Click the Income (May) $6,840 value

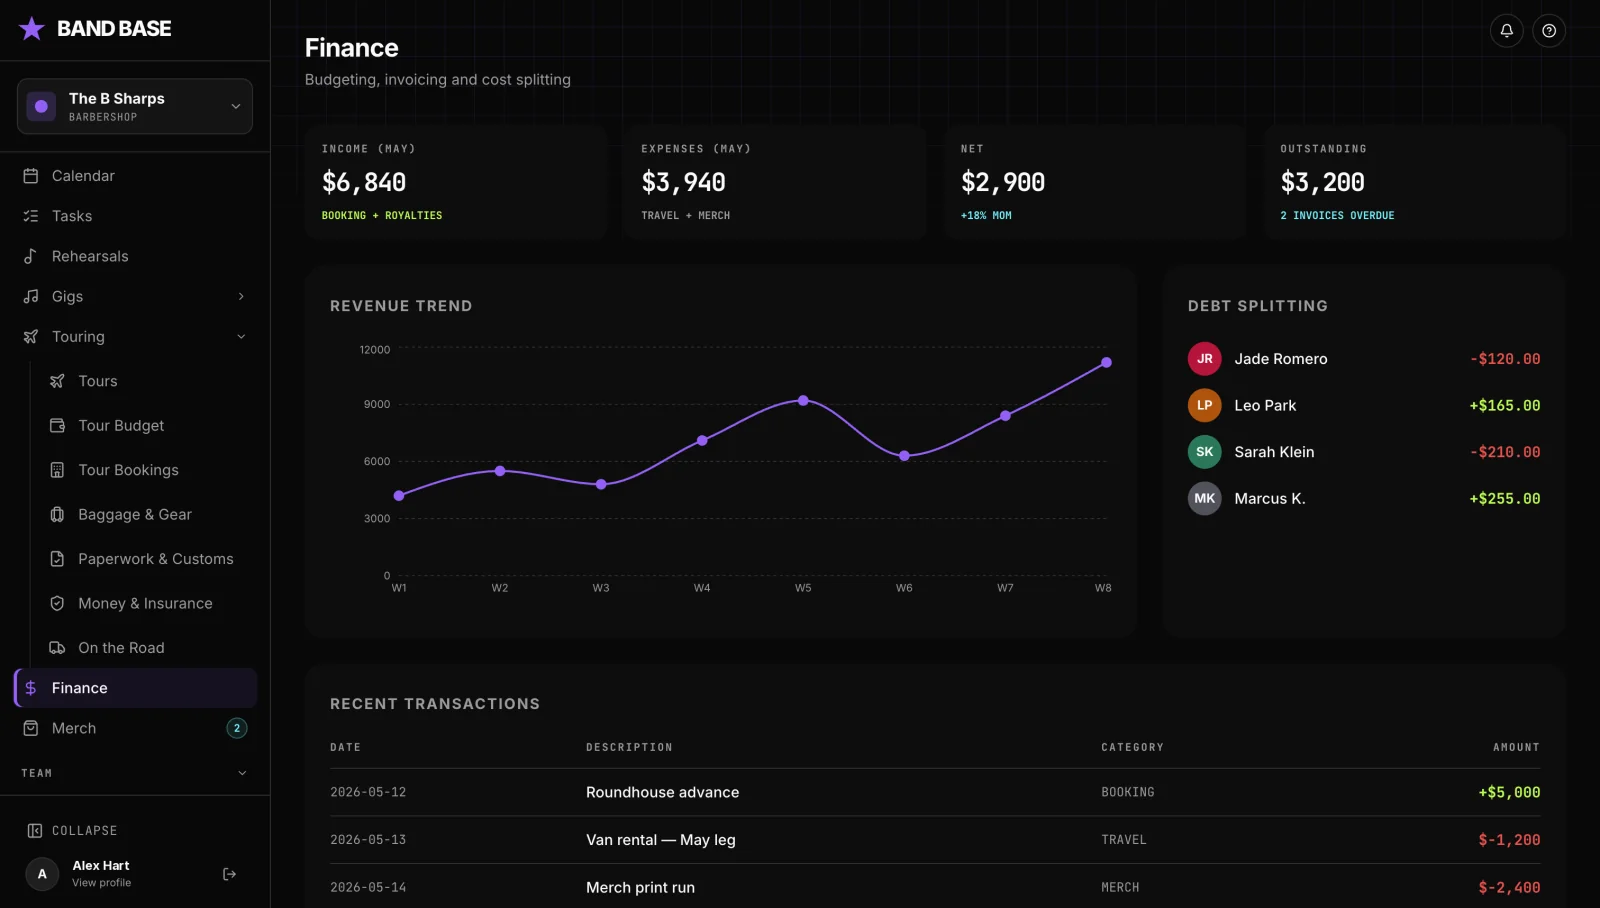364,183
